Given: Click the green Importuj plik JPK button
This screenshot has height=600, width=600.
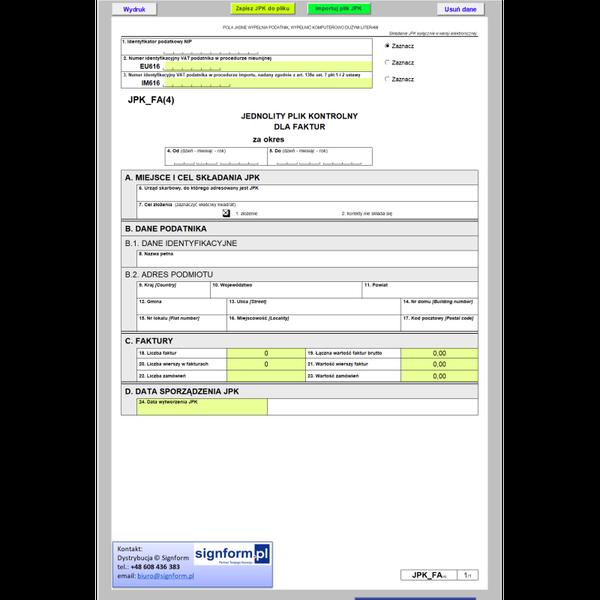Looking at the screenshot, I should coord(339,9).
